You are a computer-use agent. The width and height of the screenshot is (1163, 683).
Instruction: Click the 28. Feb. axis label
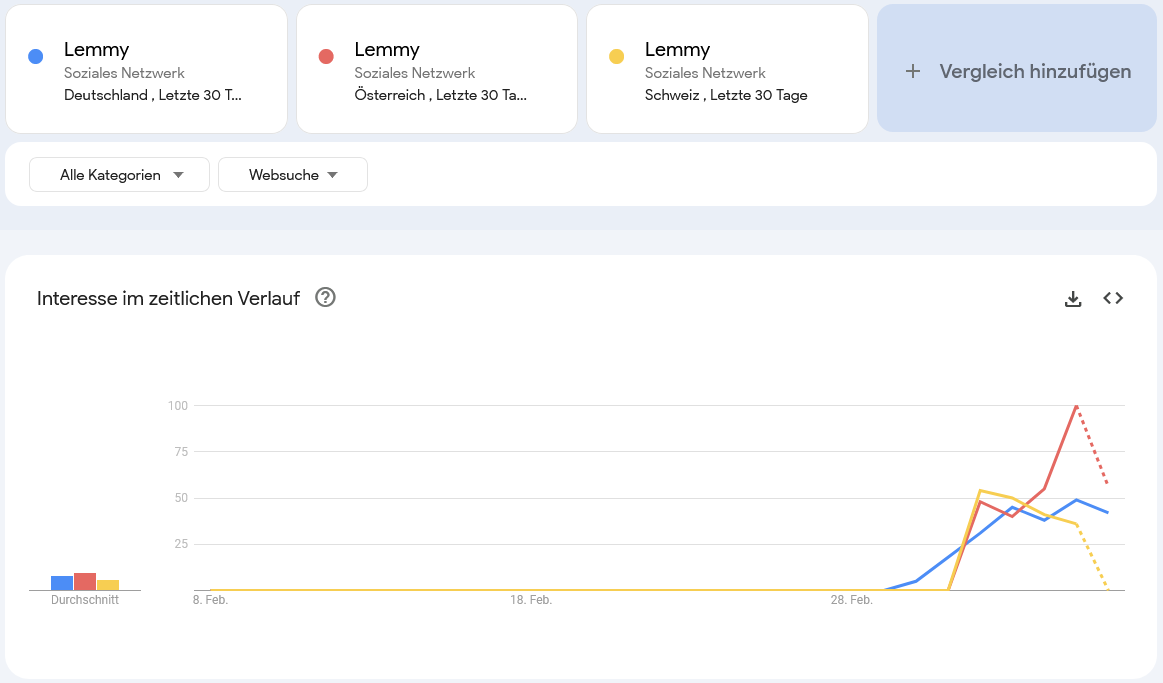tap(851, 600)
